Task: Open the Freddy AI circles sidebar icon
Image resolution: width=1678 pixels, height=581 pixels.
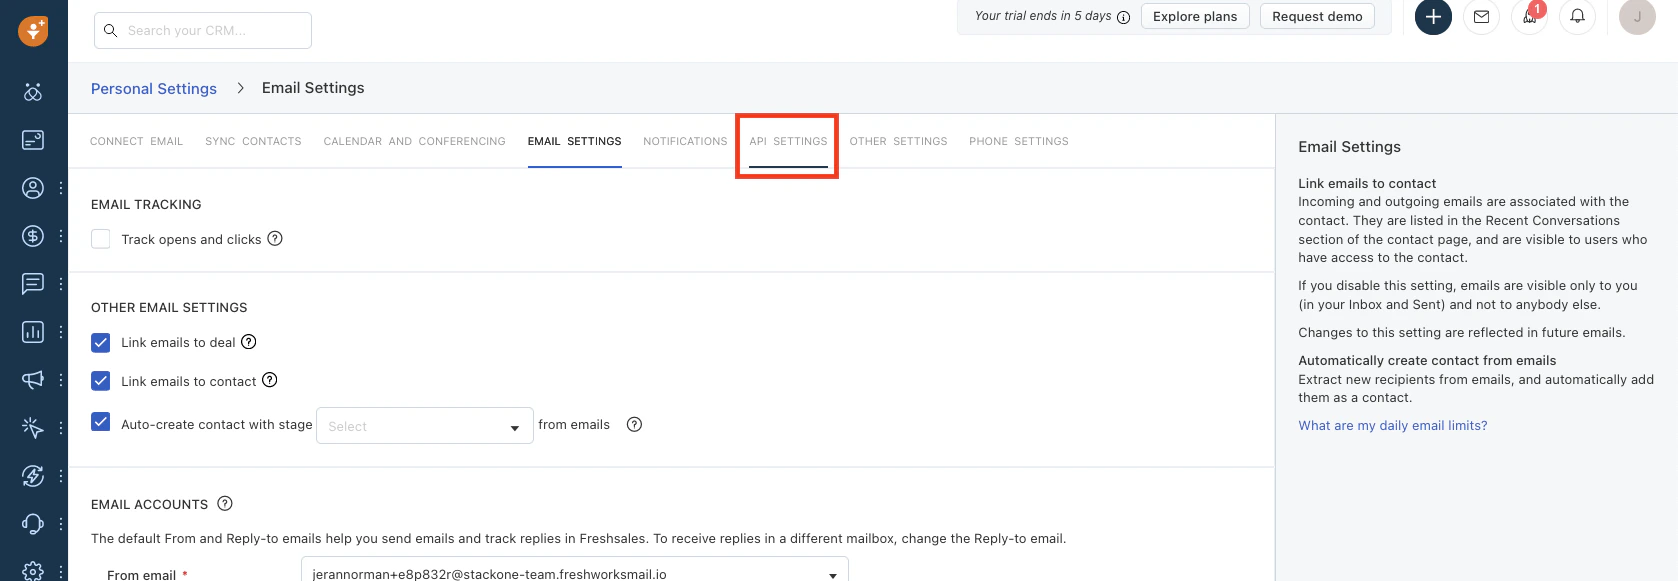Action: pyautogui.click(x=33, y=92)
